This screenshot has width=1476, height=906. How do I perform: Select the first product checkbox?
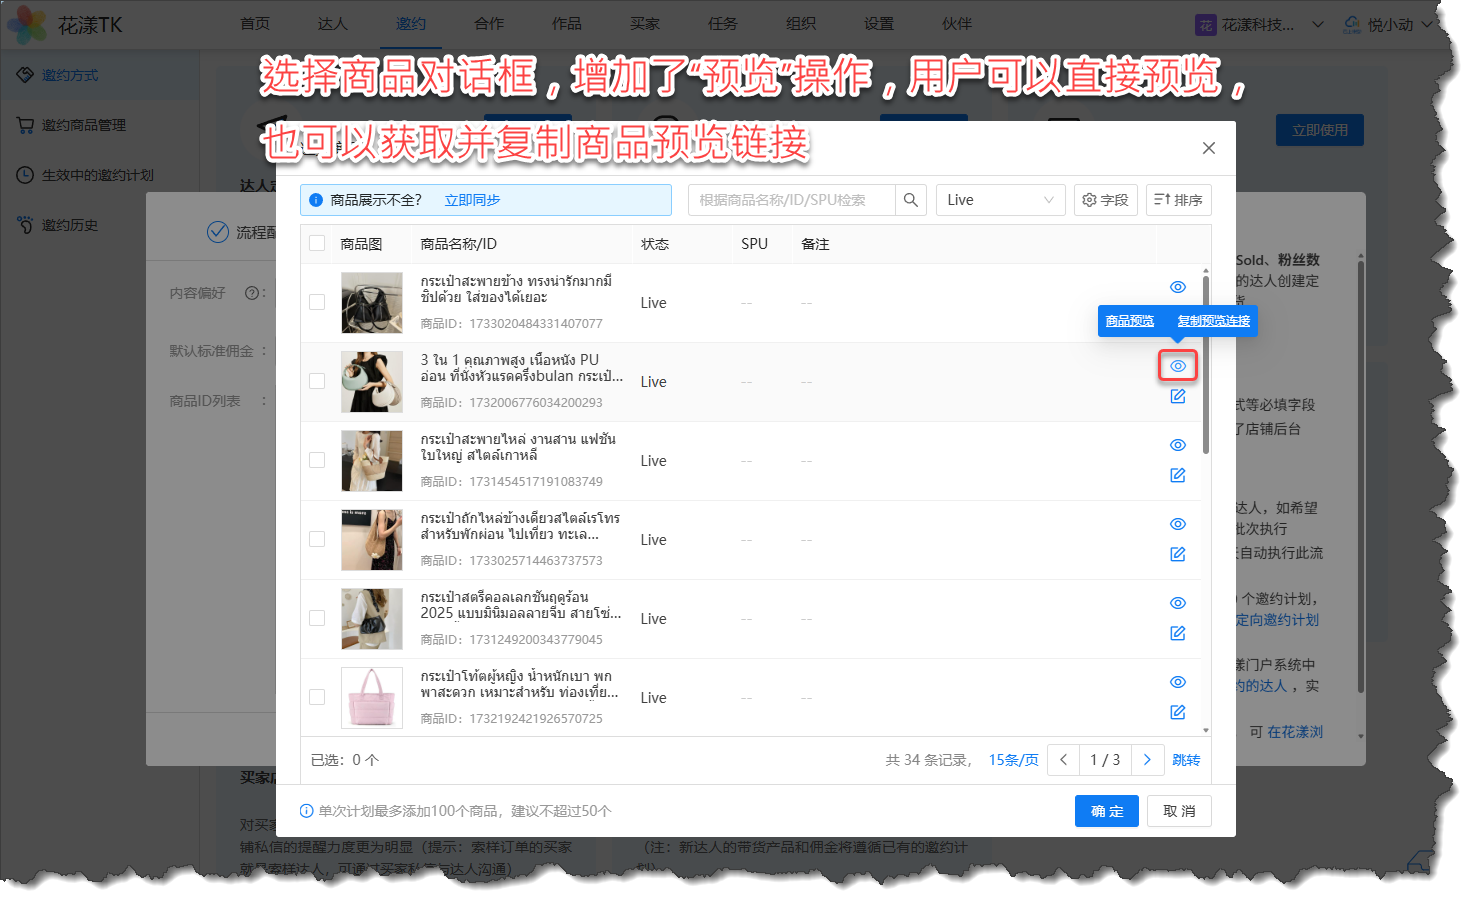317,302
